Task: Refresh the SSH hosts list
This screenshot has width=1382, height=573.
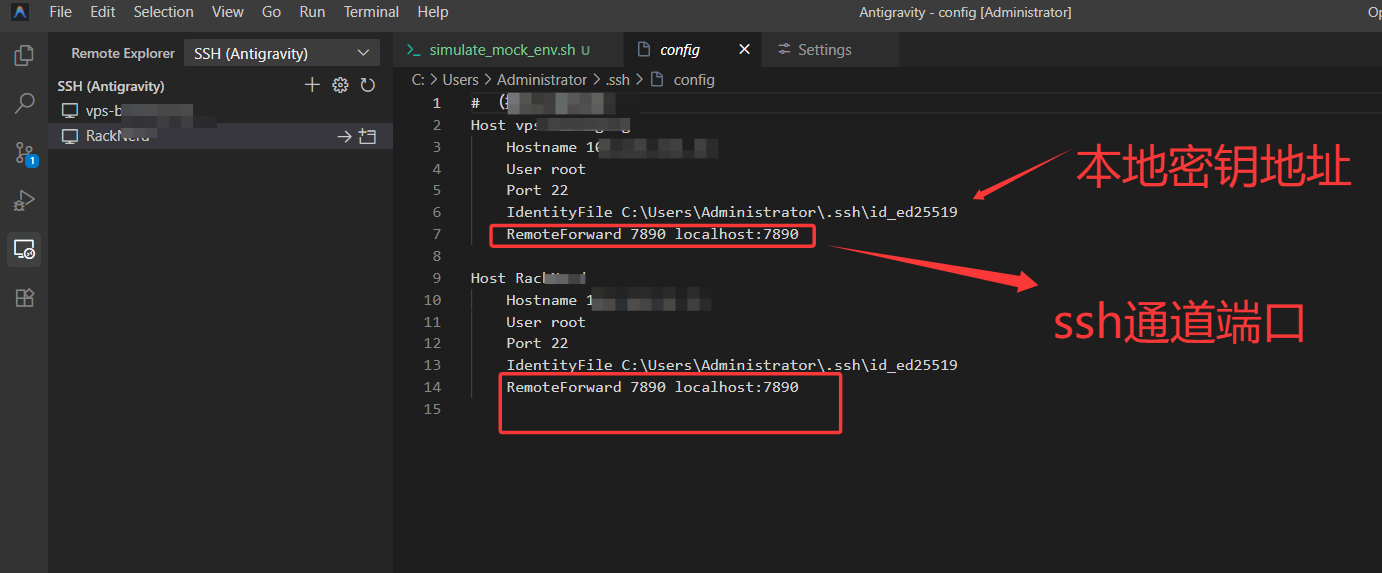Action: (368, 86)
